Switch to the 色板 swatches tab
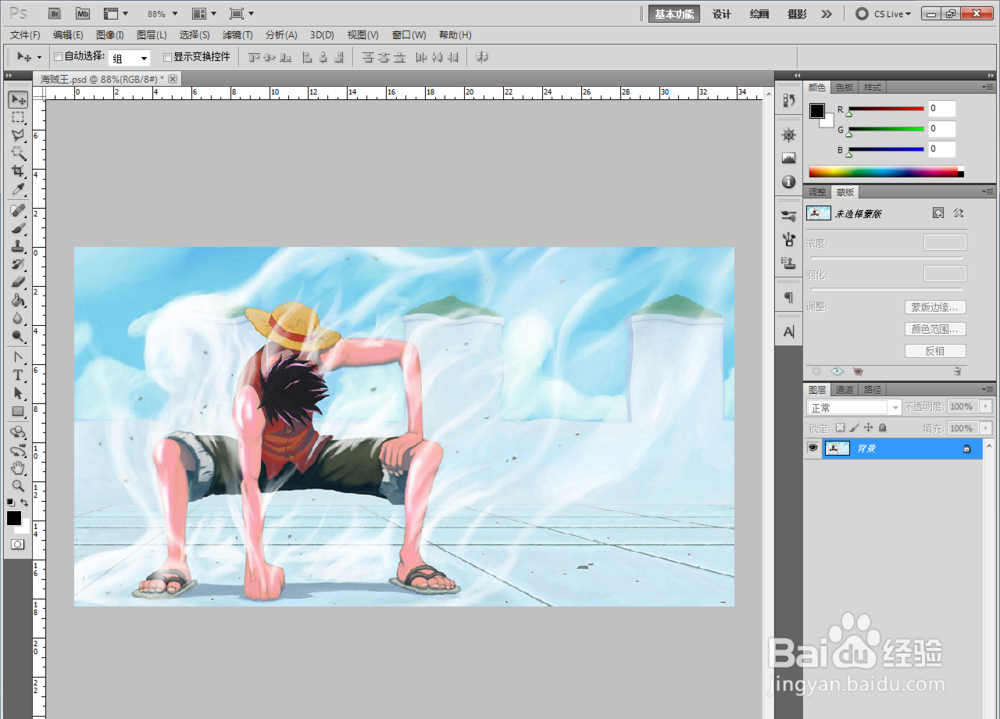1000x719 pixels. pos(844,87)
